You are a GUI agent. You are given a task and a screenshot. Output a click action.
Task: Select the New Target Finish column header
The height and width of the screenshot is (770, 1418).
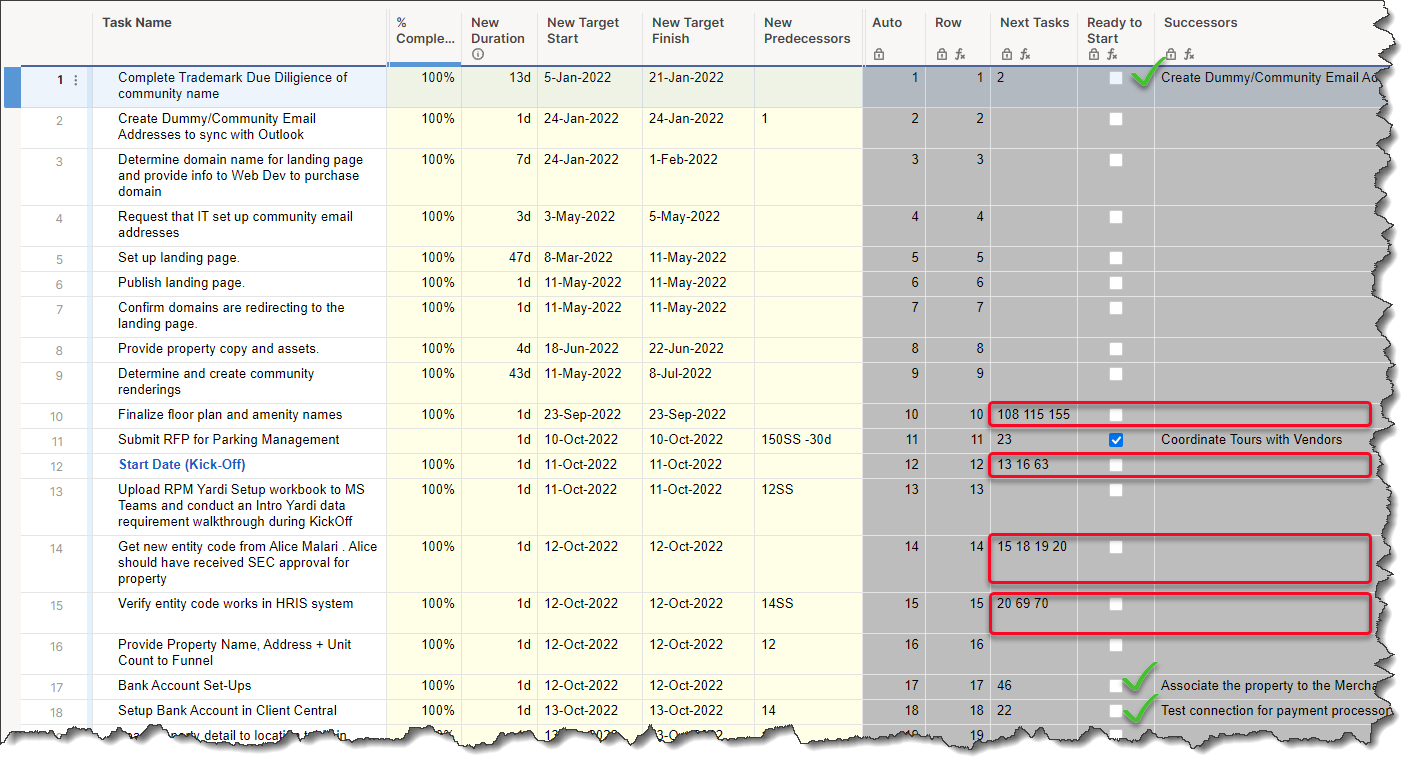click(698, 38)
